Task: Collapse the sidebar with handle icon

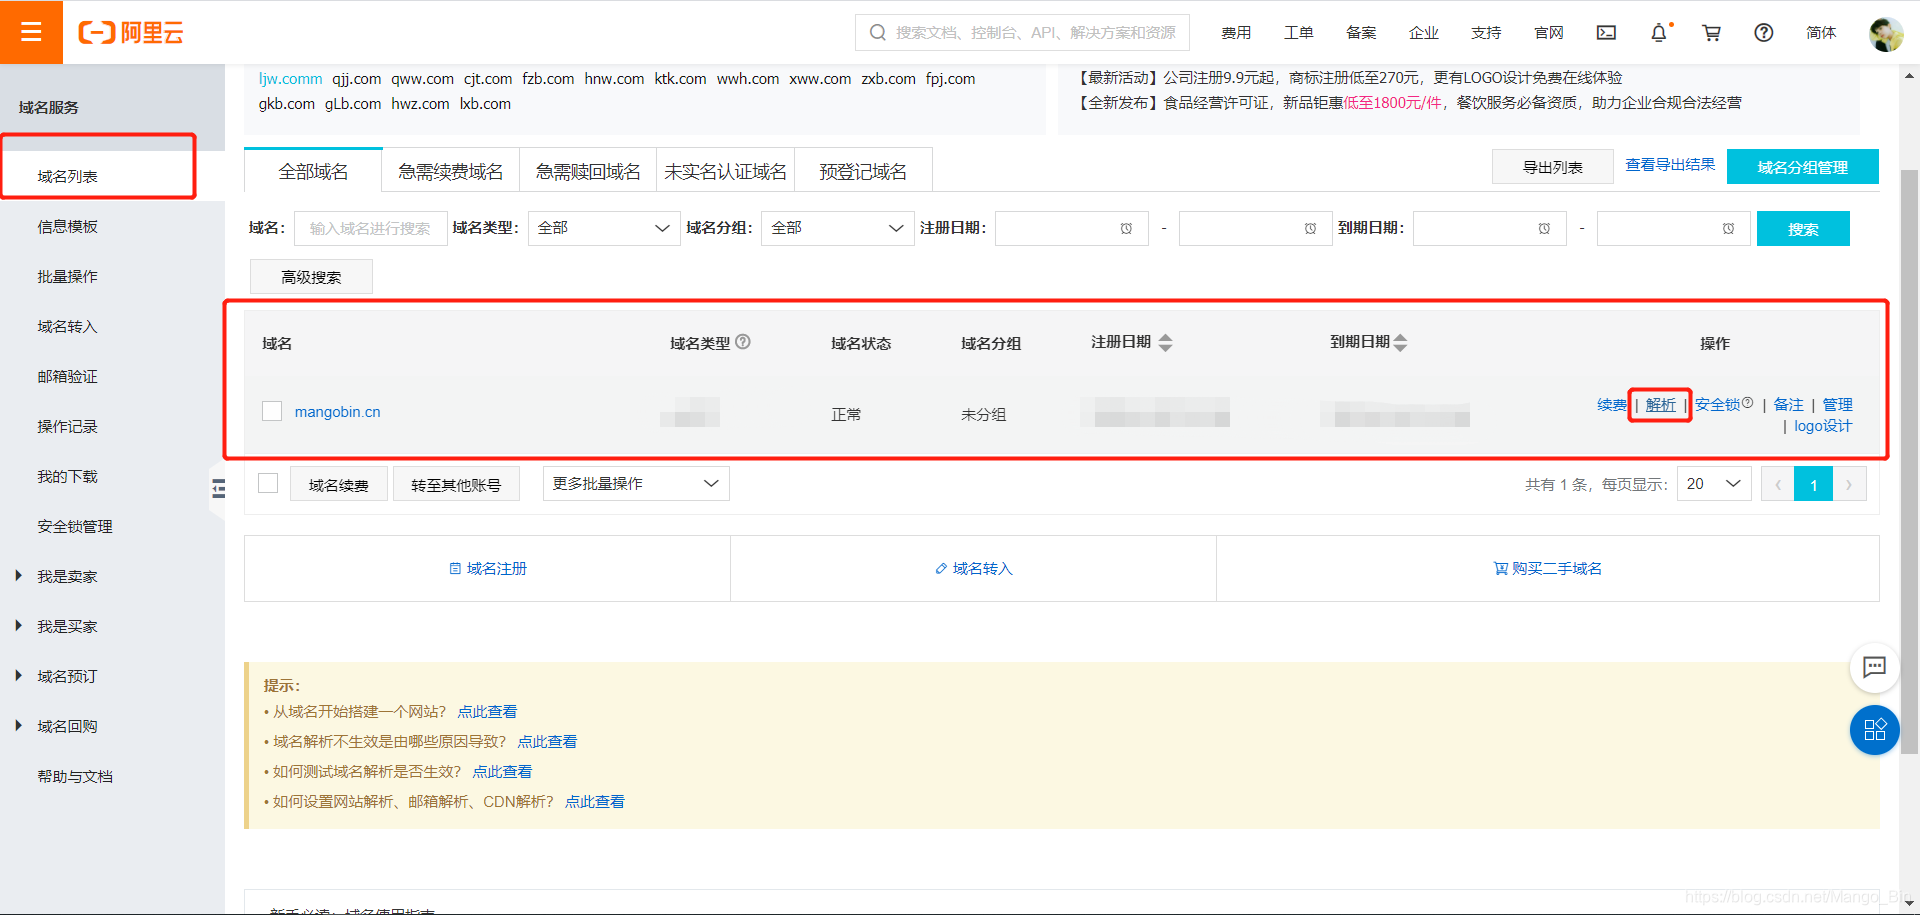Action: [219, 488]
